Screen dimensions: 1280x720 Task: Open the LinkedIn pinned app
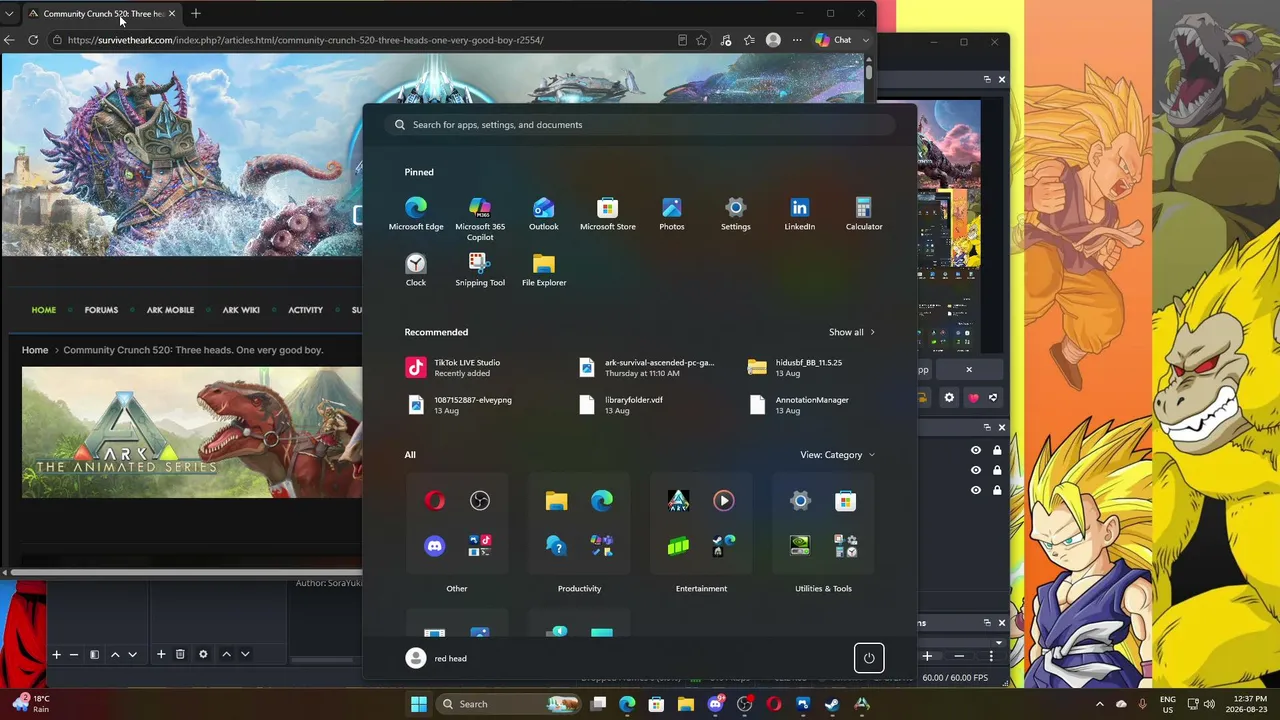coord(800,213)
